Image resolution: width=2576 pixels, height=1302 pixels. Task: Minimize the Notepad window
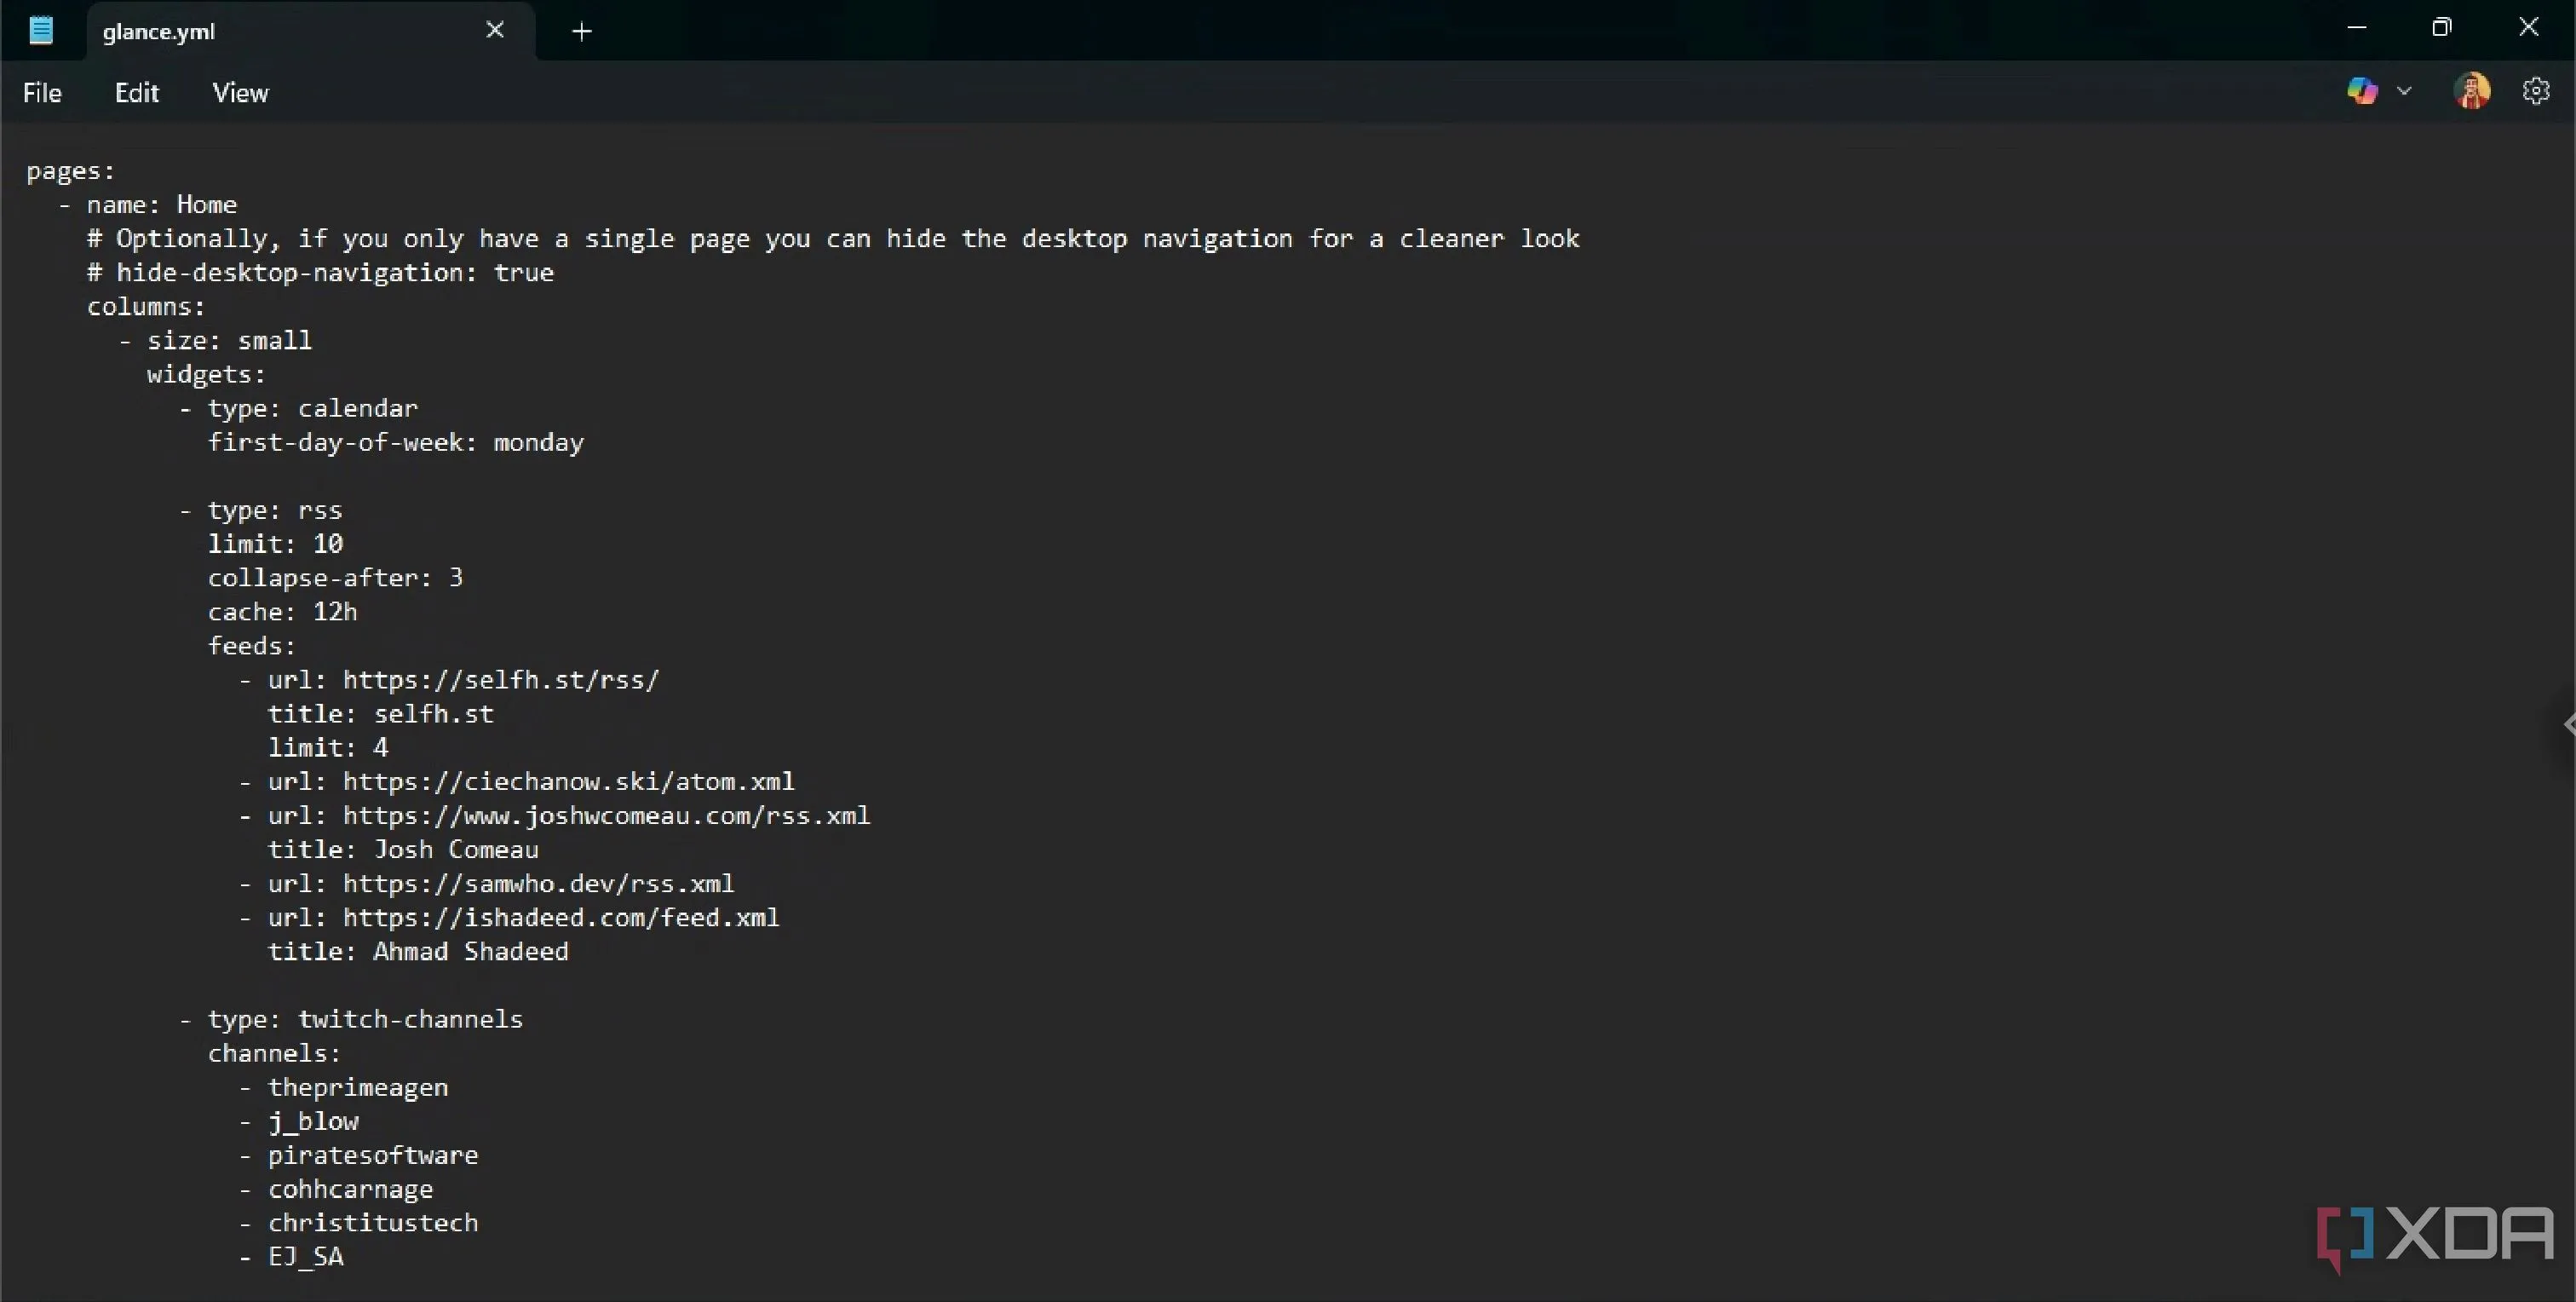(x=2356, y=28)
